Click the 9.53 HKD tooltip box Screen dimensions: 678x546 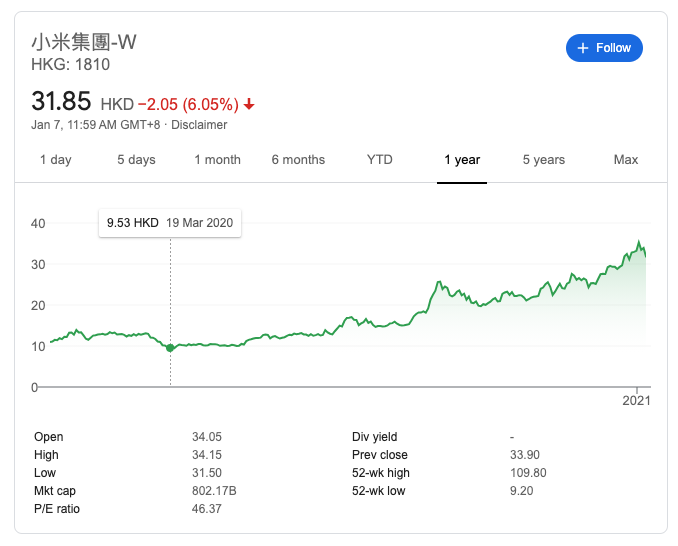170,223
